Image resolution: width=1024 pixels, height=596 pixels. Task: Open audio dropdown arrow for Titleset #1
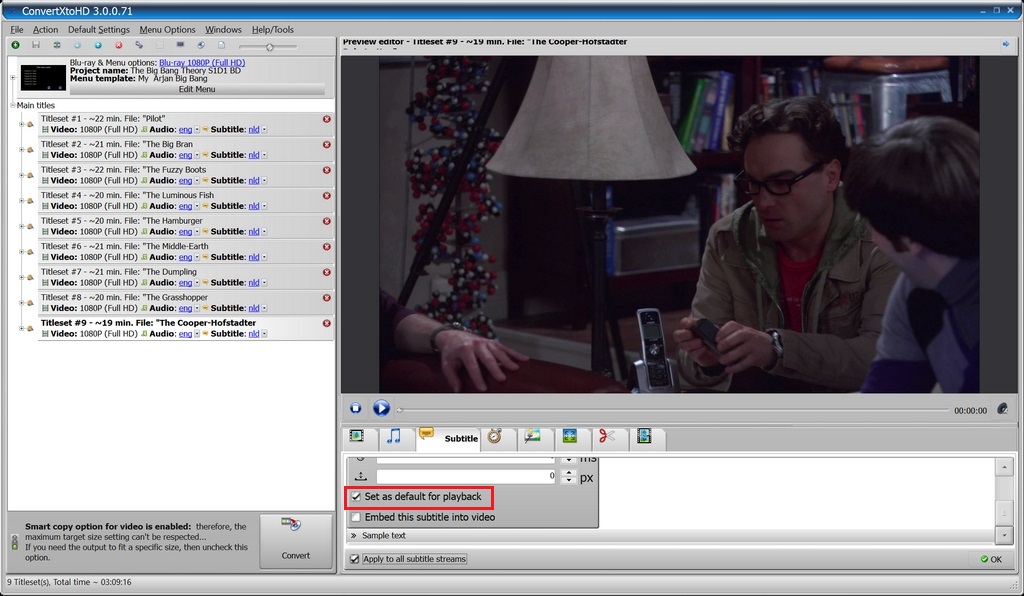pyautogui.click(x=197, y=130)
